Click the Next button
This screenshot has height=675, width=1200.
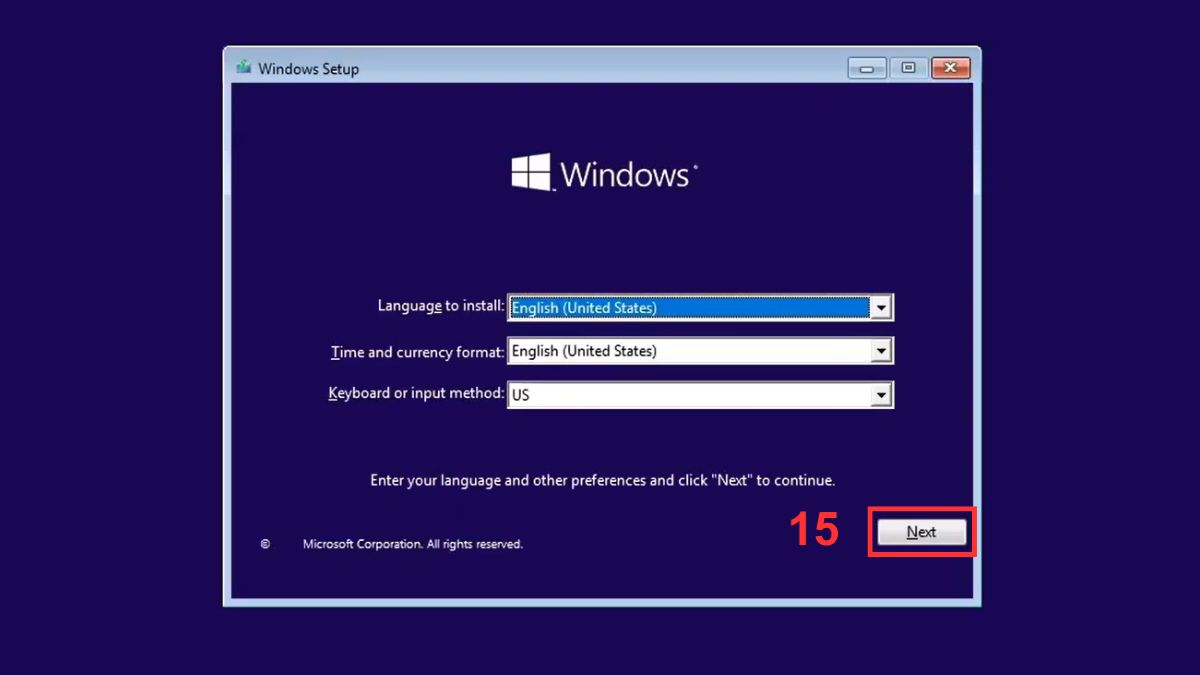click(920, 532)
